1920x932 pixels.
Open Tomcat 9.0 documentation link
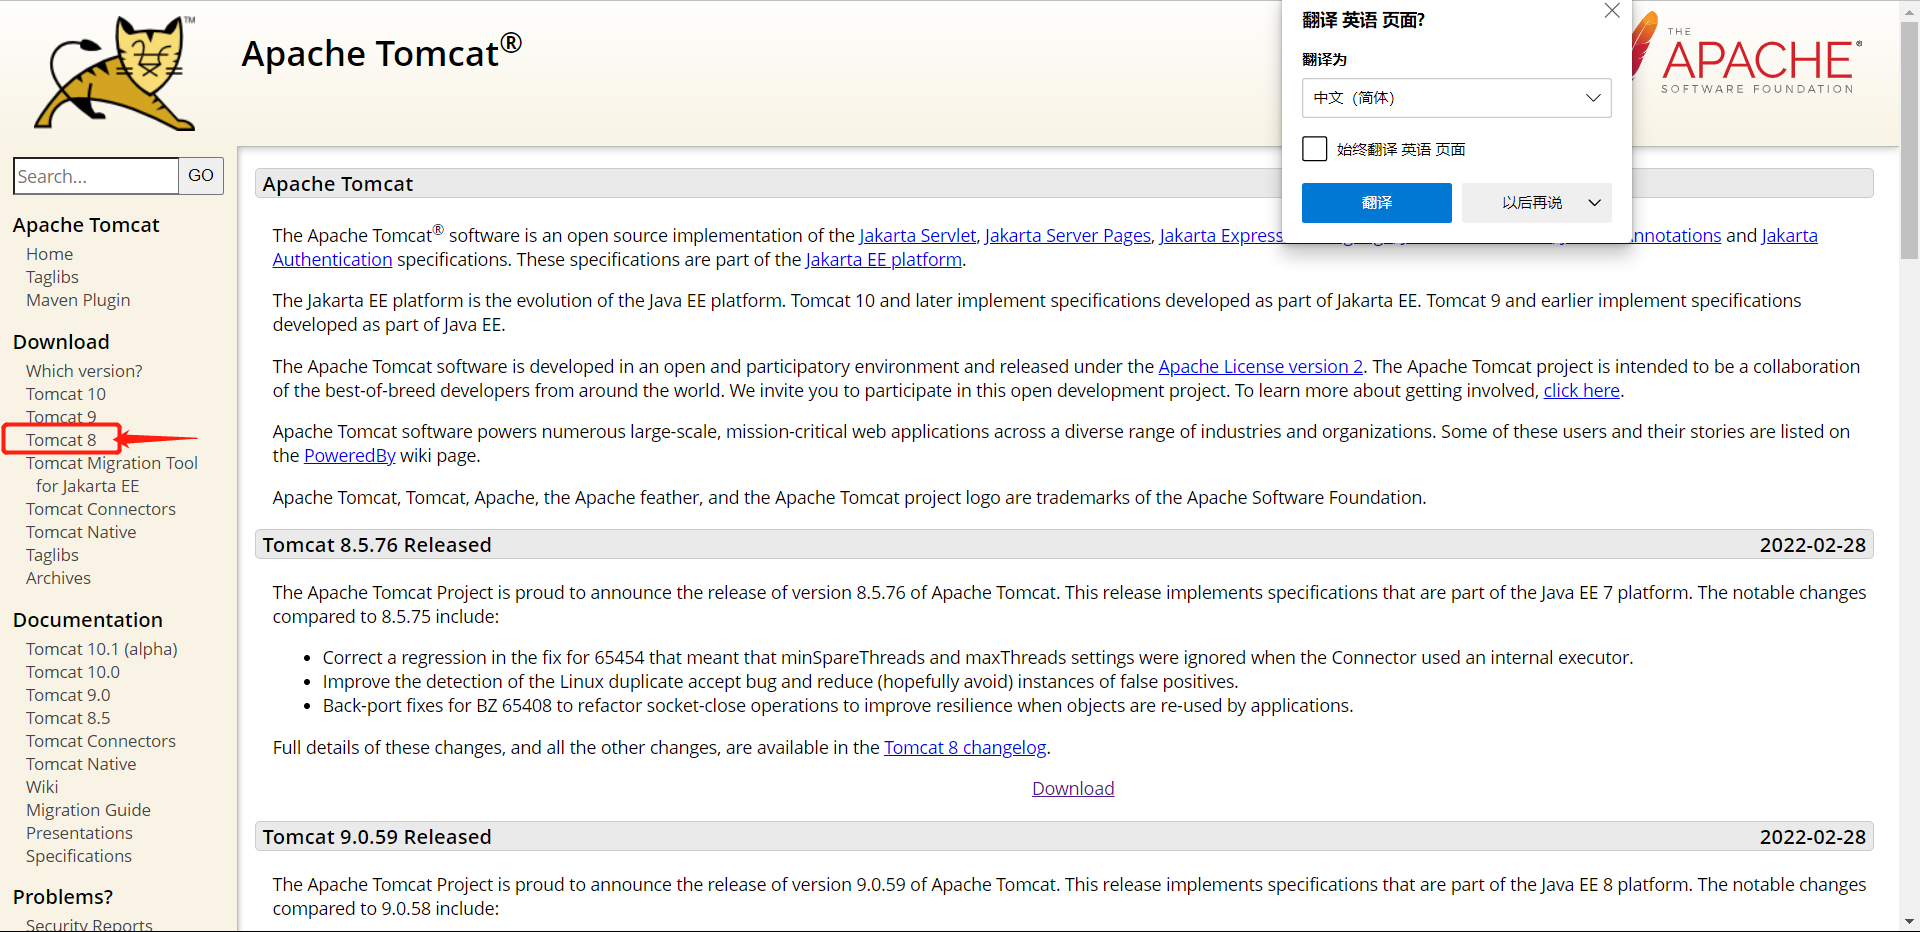pyautogui.click(x=68, y=695)
